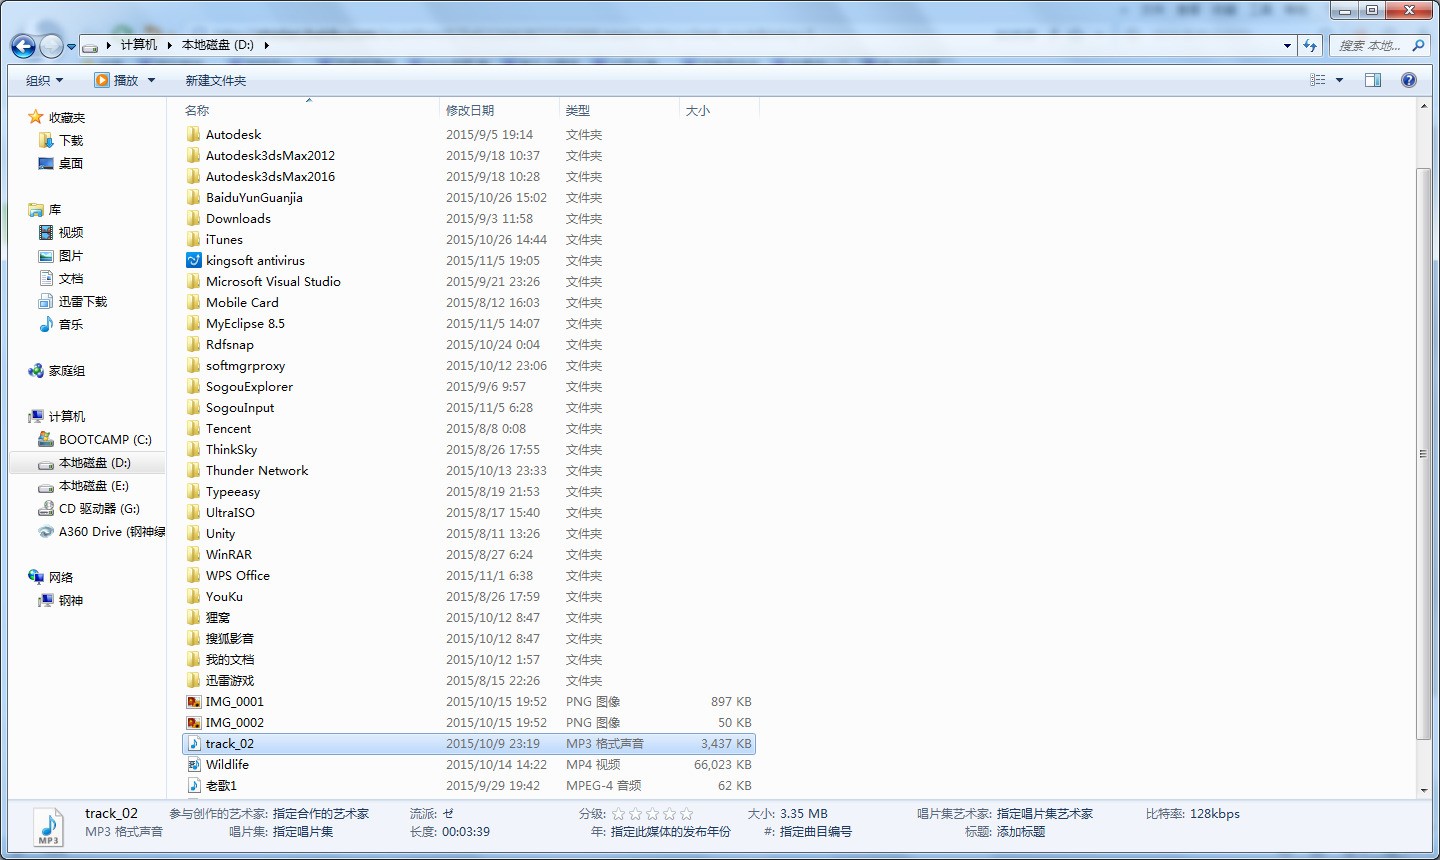
Task: Select the Downloads folder
Action: [x=238, y=218]
